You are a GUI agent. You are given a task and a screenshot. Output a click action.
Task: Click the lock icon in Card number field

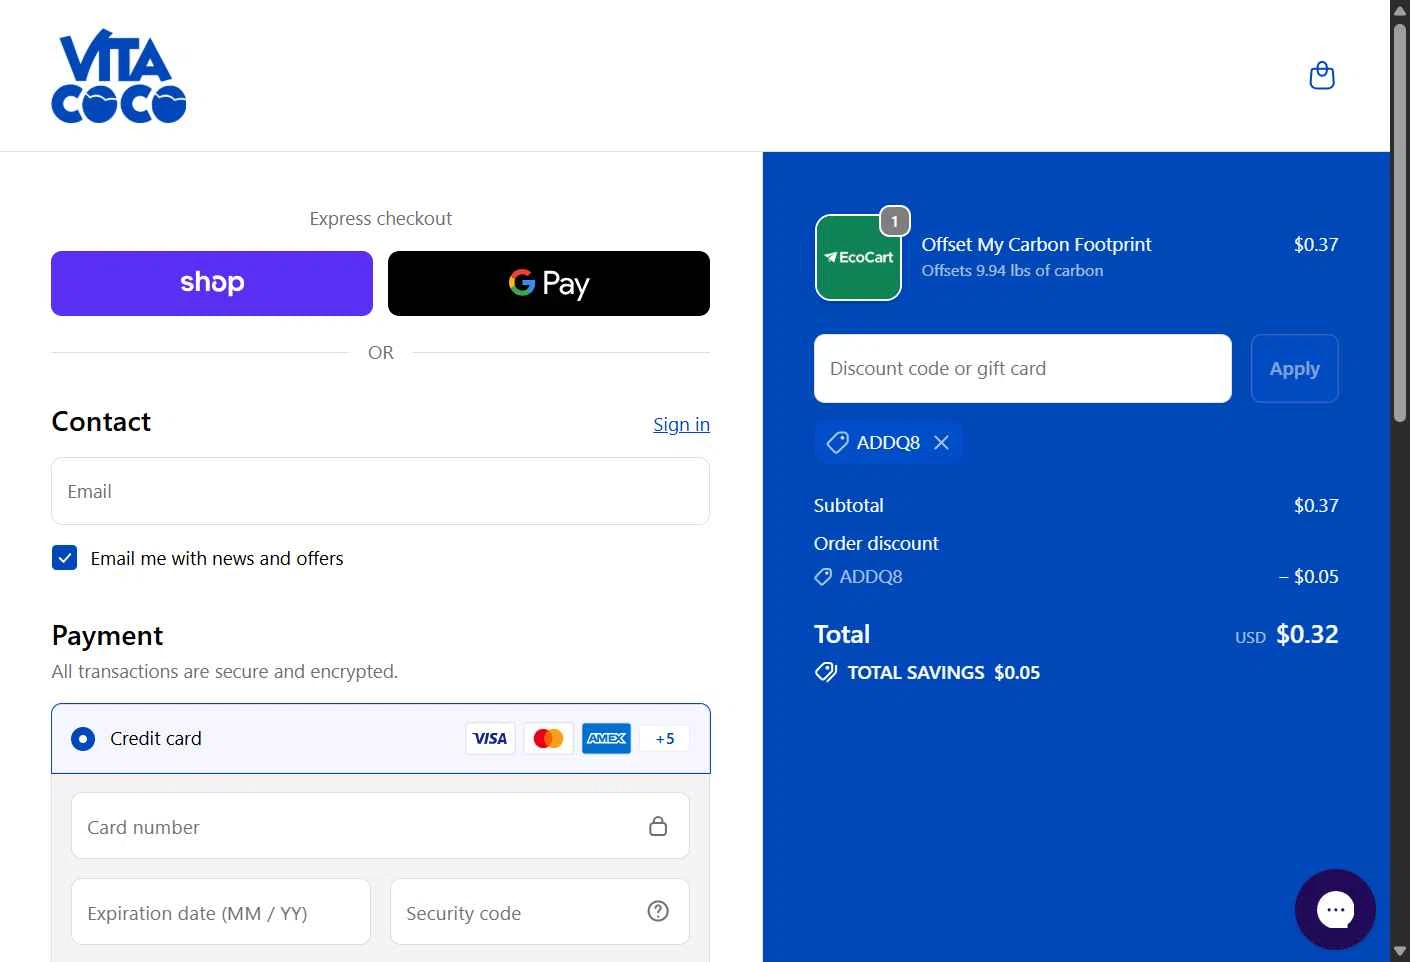click(x=658, y=826)
